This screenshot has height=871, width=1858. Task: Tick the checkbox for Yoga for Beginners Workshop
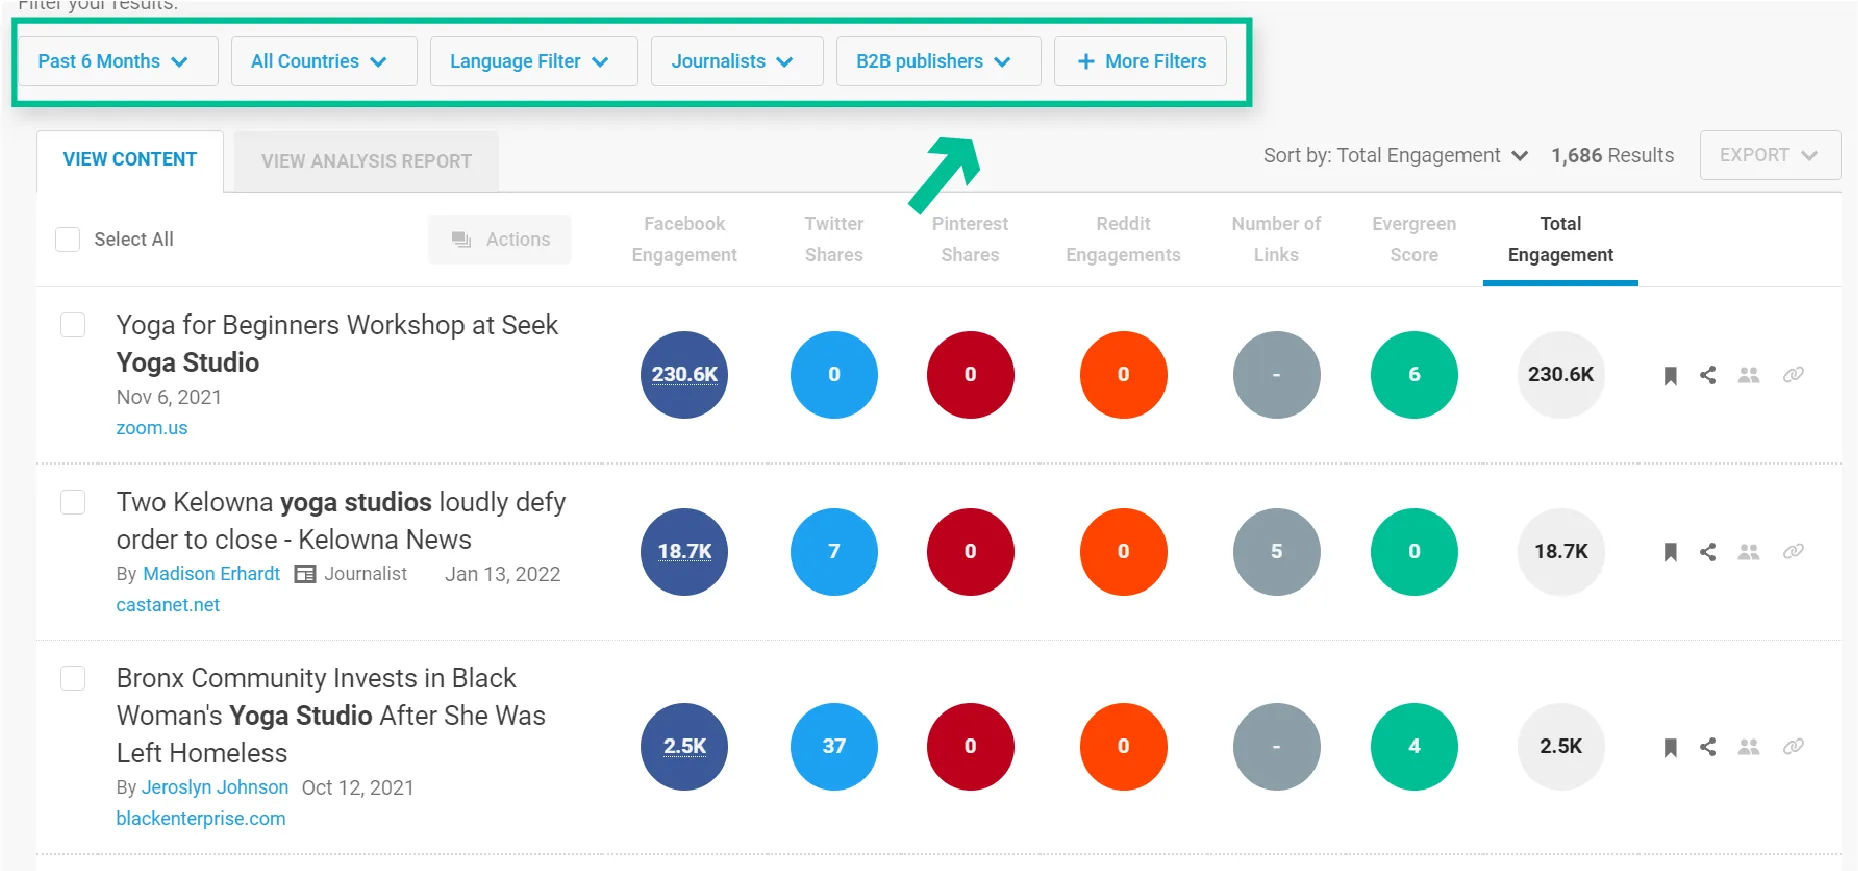click(73, 325)
